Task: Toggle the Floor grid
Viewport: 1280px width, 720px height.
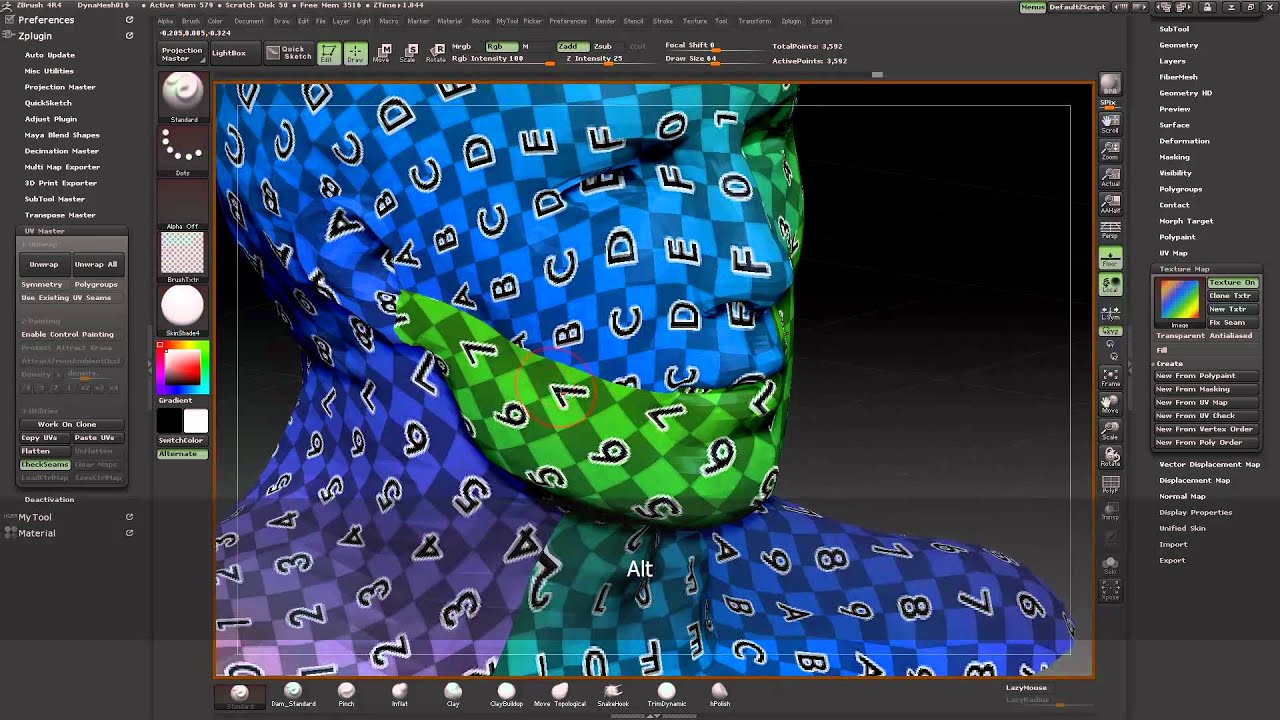Action: (1110, 258)
